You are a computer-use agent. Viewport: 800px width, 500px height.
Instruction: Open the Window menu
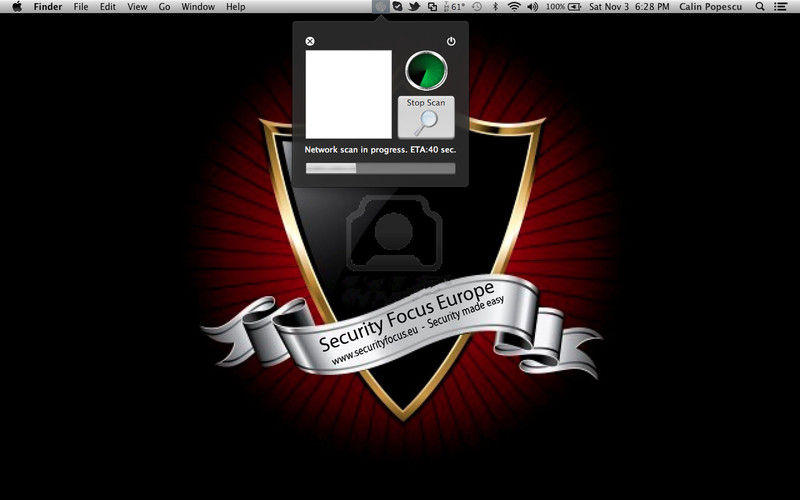click(x=198, y=7)
